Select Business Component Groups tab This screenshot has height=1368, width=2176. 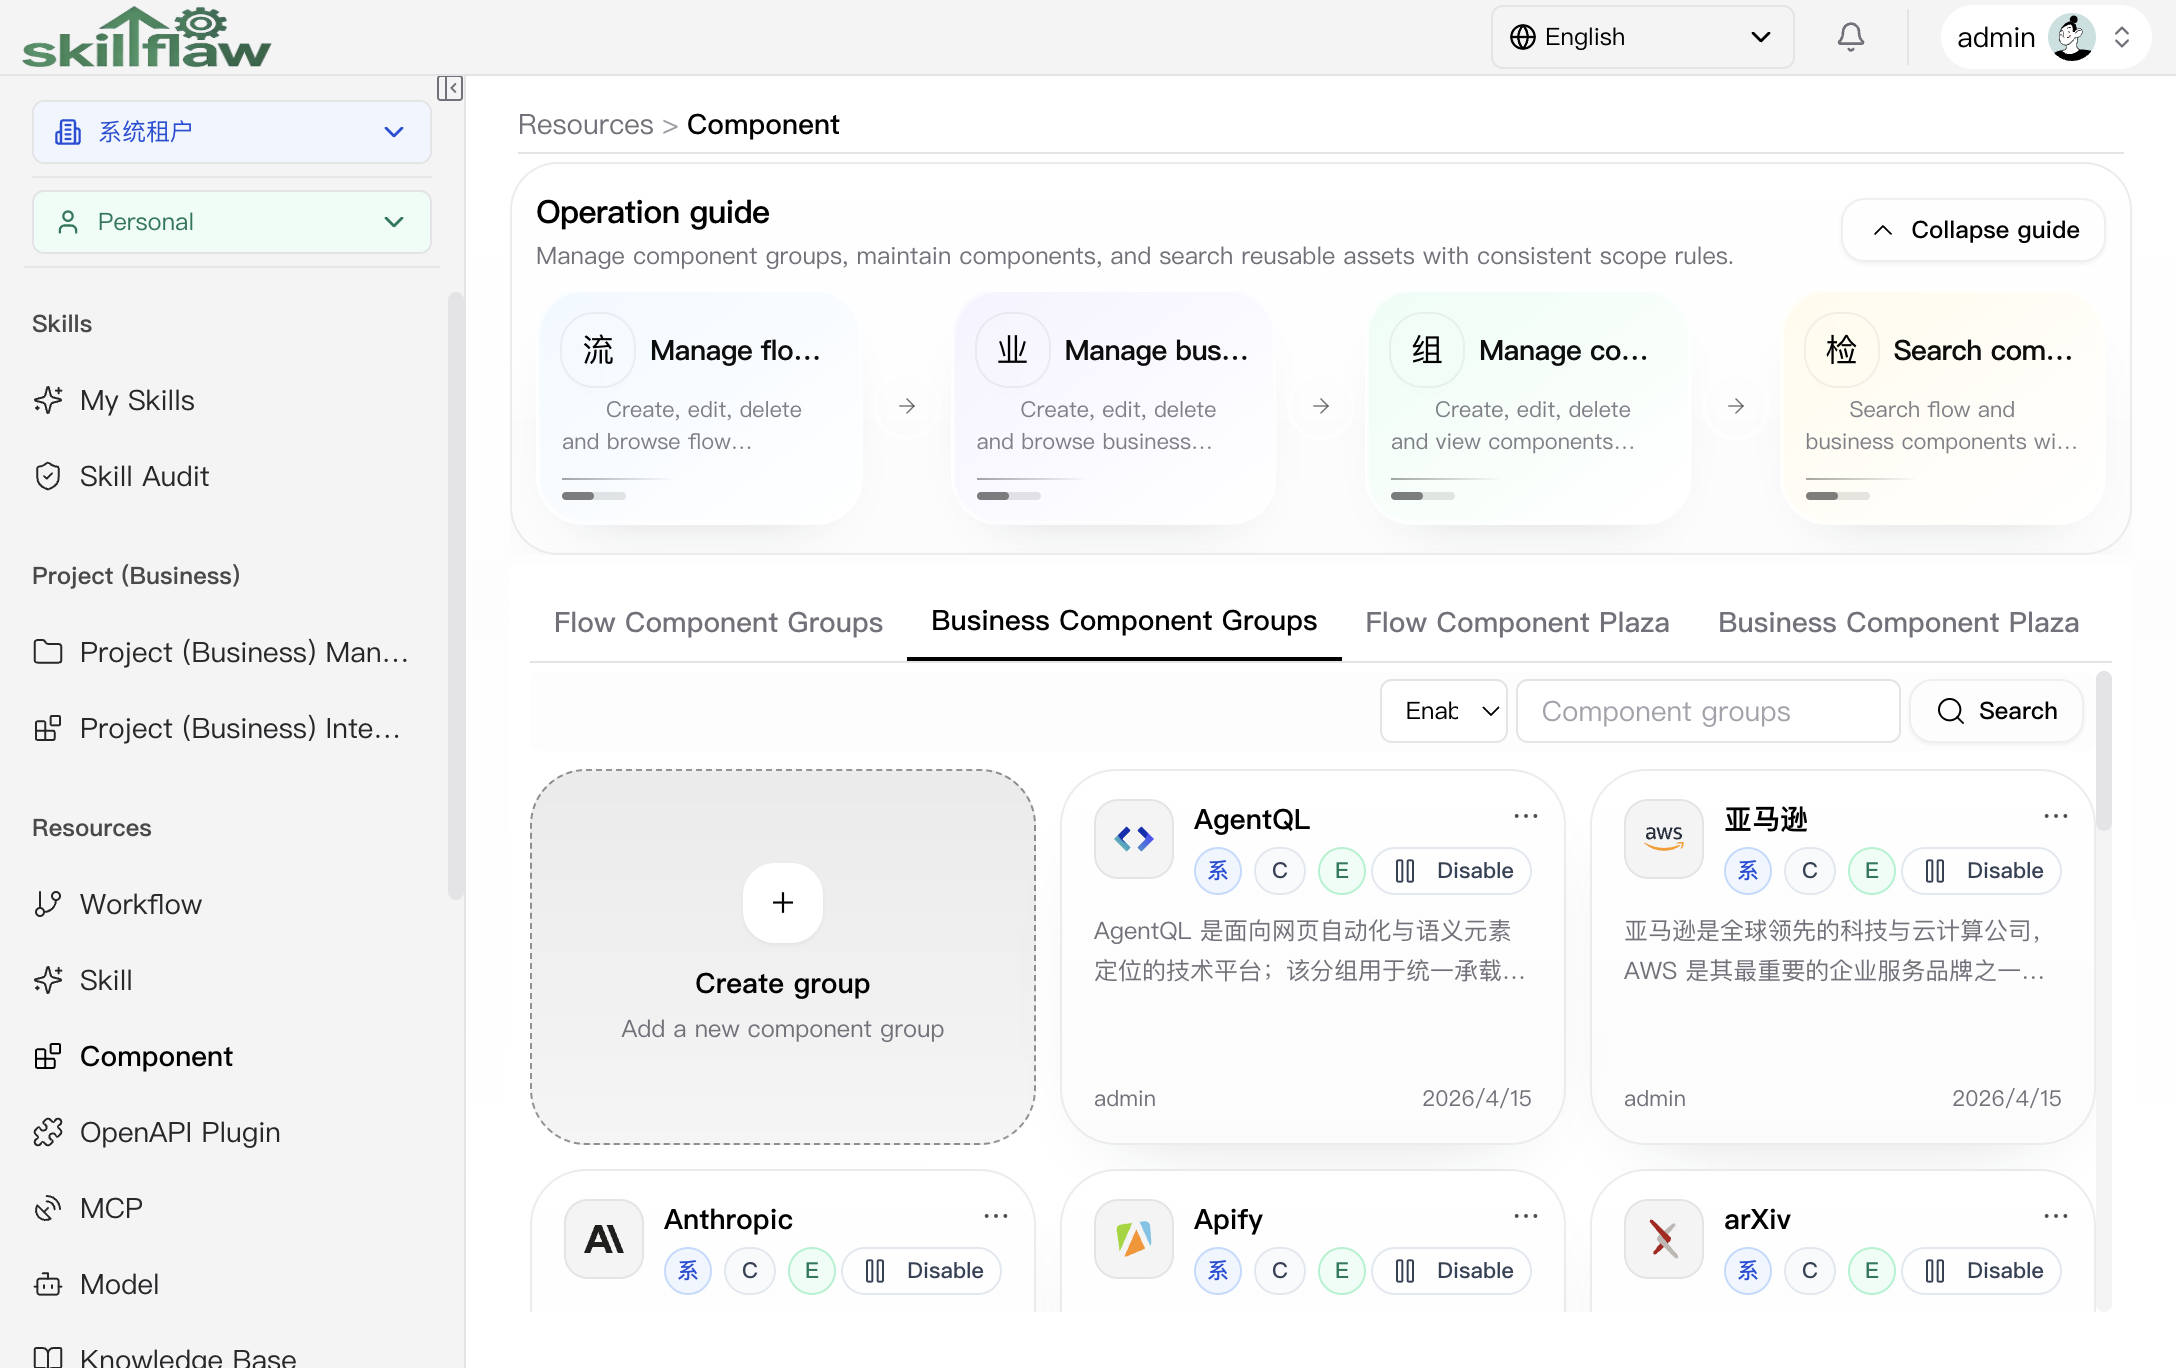click(1124, 621)
